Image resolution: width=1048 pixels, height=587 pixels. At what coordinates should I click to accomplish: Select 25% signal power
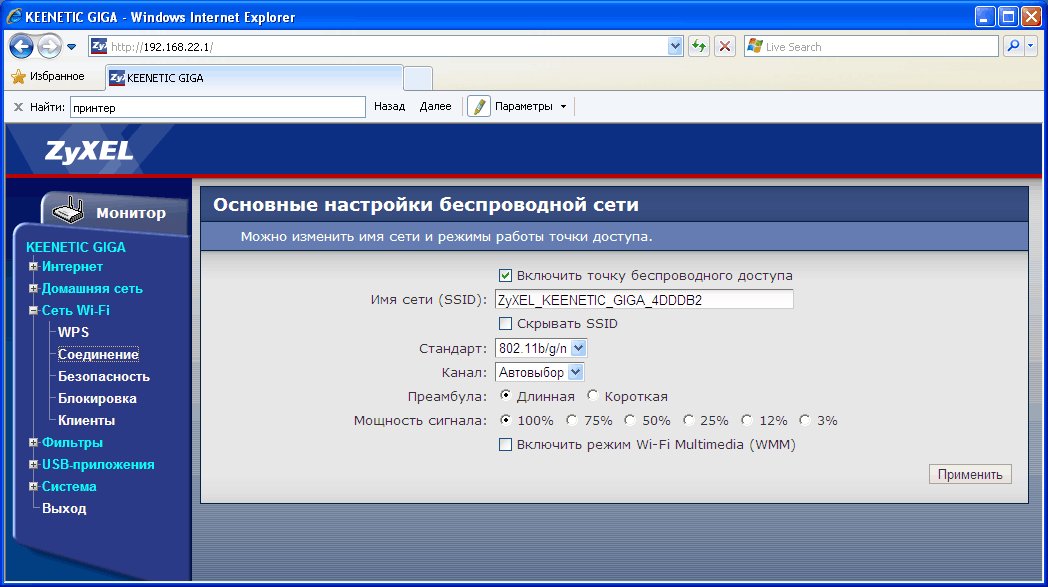(688, 420)
